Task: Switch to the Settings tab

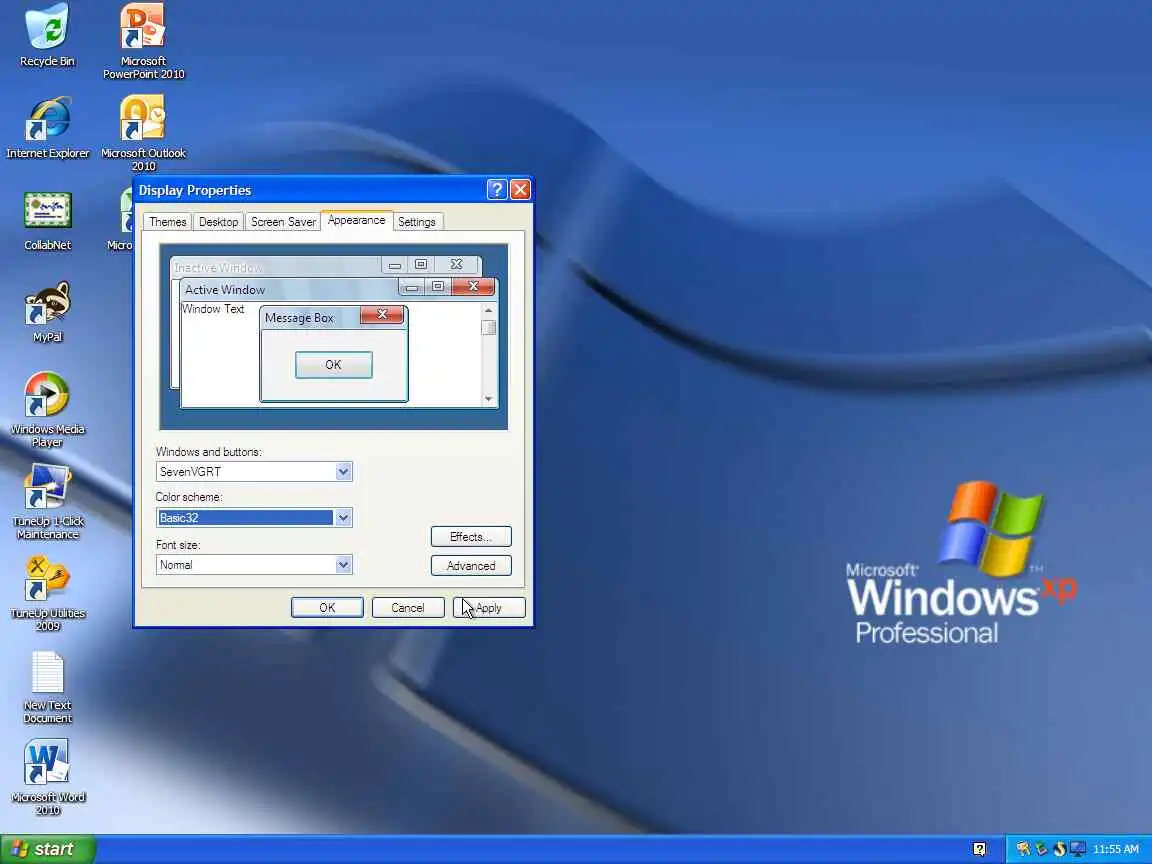Action: click(417, 222)
